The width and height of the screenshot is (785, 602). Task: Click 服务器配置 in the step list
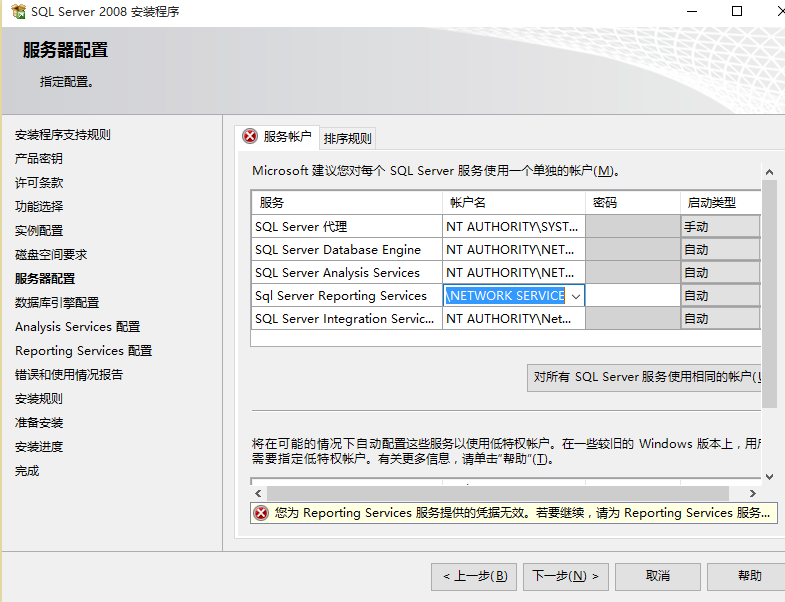point(45,278)
